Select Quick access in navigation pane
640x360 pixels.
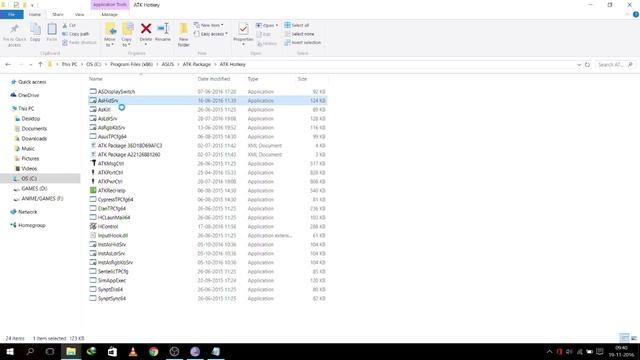point(32,82)
